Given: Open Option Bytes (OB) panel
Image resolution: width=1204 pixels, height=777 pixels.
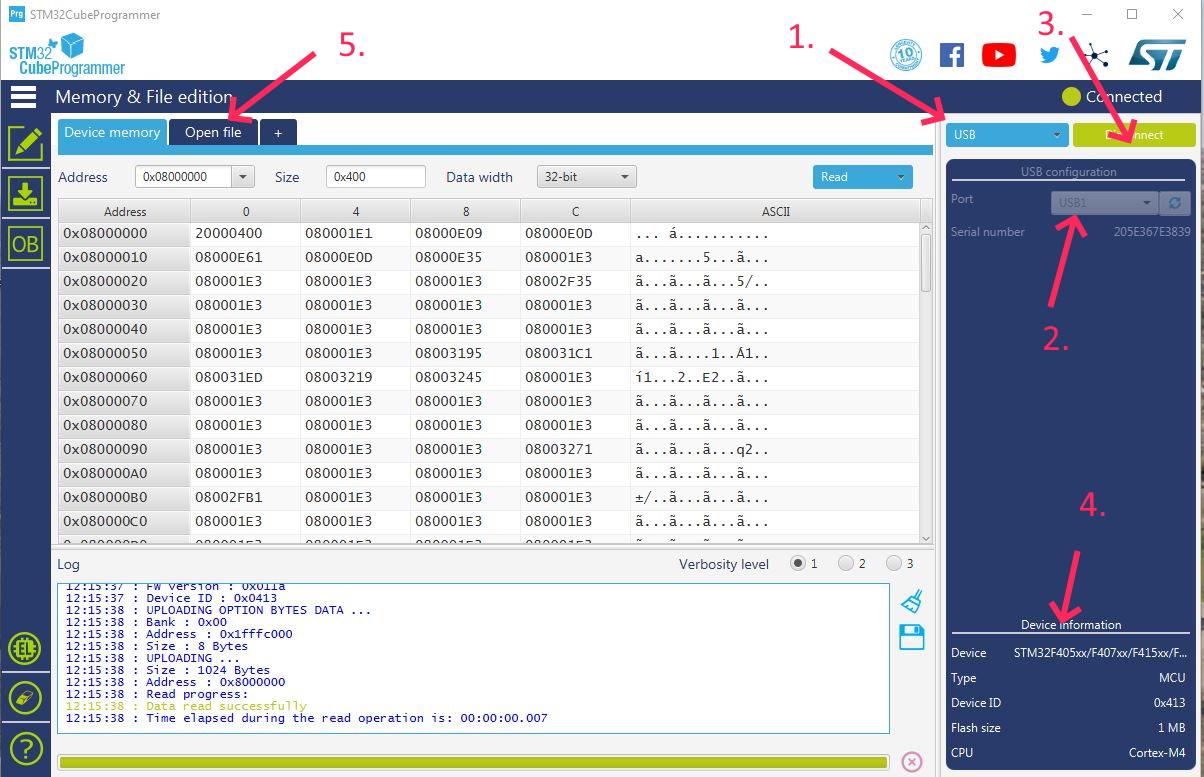Looking at the screenshot, I should click(25, 244).
